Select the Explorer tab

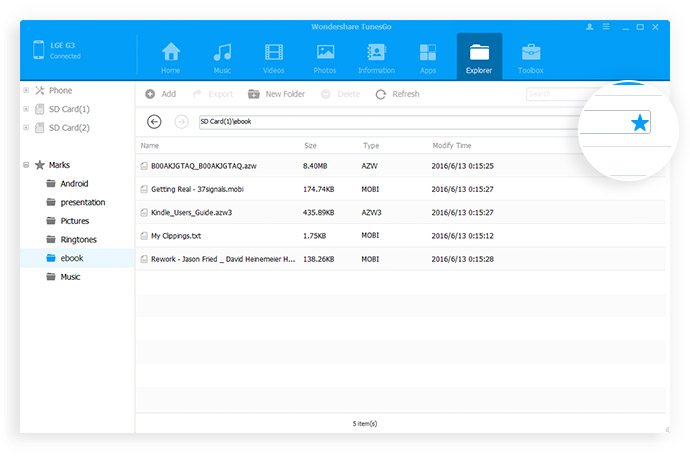479,58
